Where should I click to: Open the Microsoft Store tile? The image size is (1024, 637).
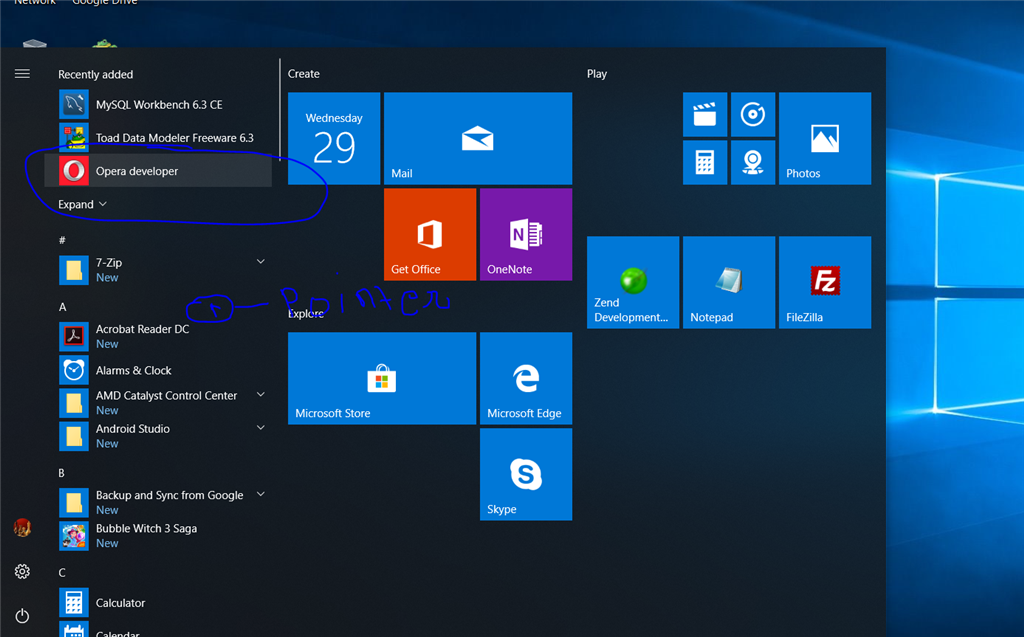[381, 378]
